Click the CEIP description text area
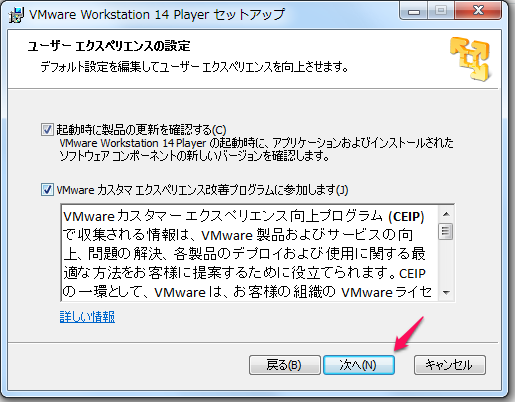 pyautogui.click(x=250, y=254)
